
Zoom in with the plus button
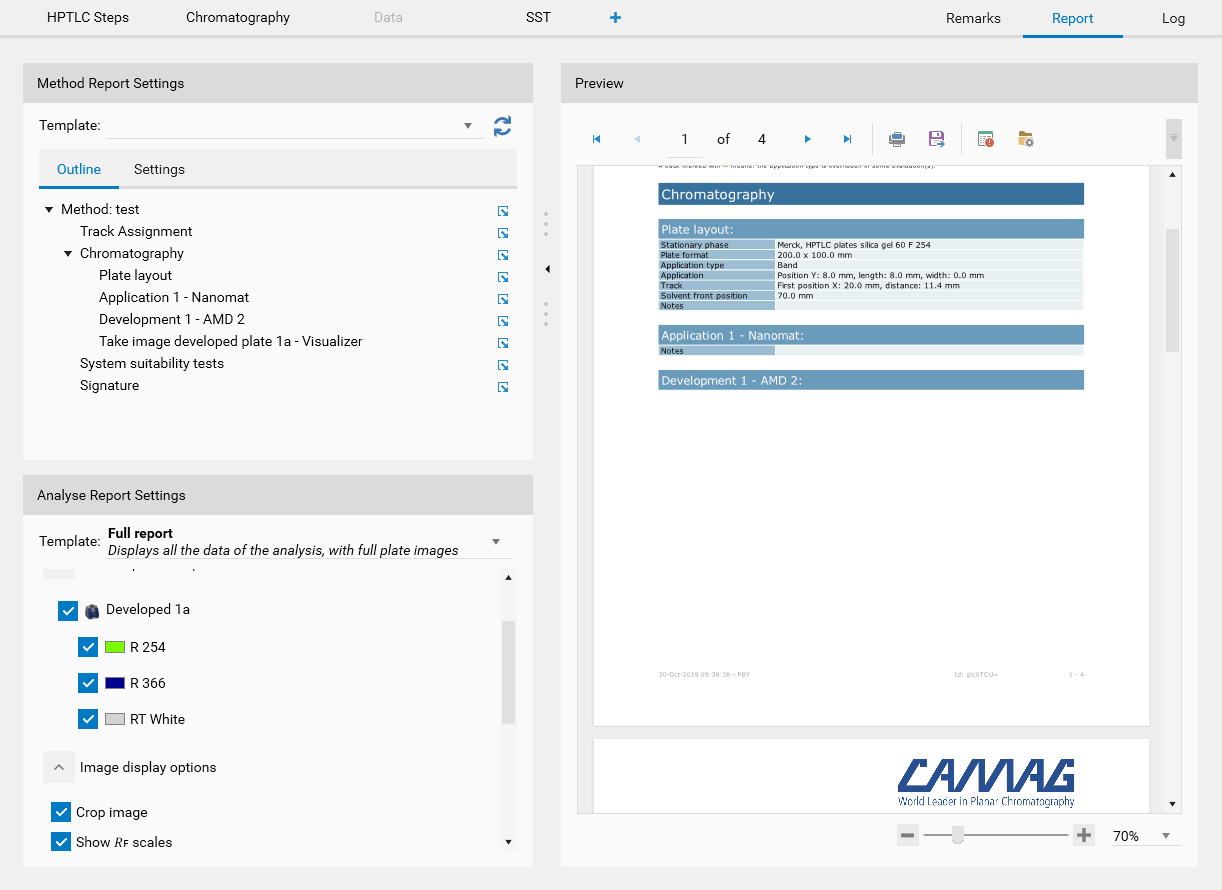[x=1084, y=835]
